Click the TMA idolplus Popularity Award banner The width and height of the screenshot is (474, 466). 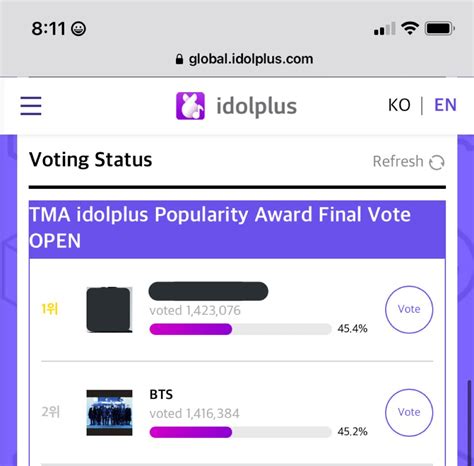237,229
